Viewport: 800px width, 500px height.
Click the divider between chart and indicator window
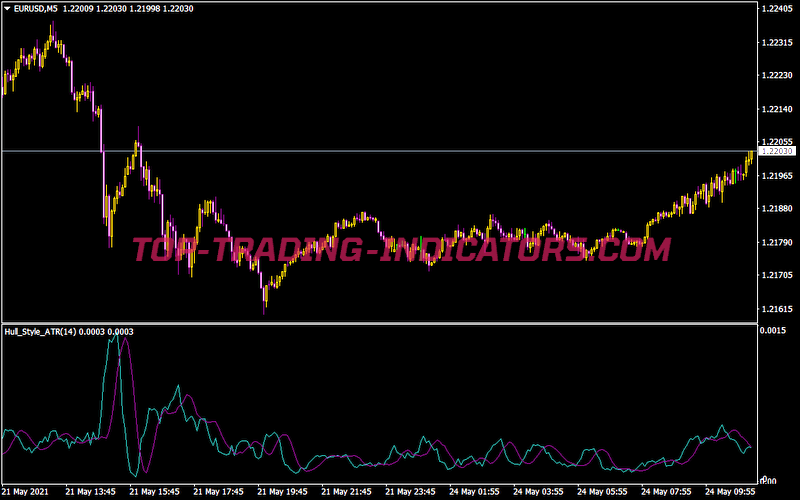click(x=380, y=323)
